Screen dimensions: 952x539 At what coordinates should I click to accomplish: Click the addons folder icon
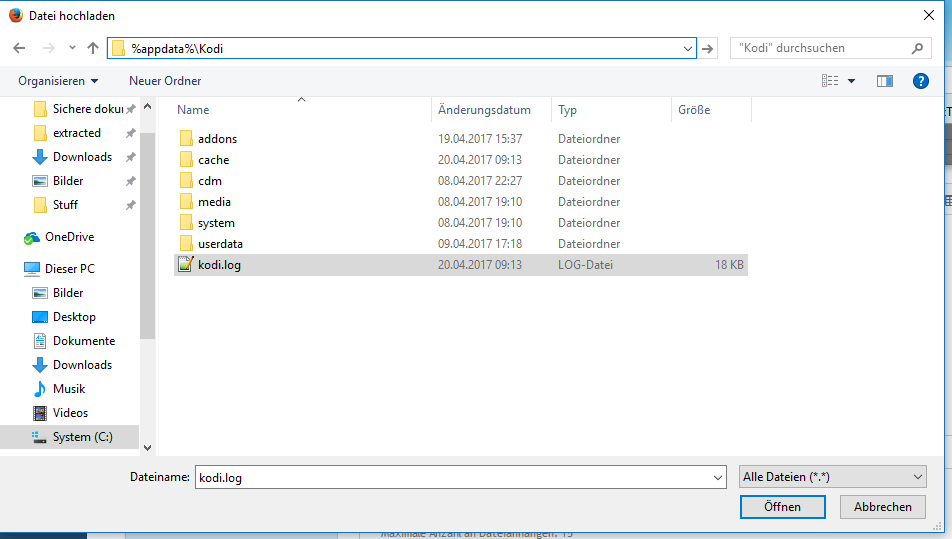click(186, 138)
